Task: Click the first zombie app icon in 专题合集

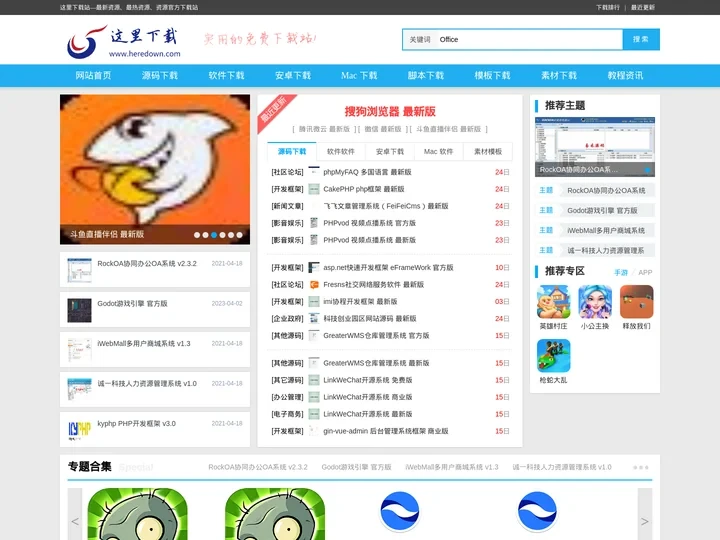Action: (x=137, y=514)
